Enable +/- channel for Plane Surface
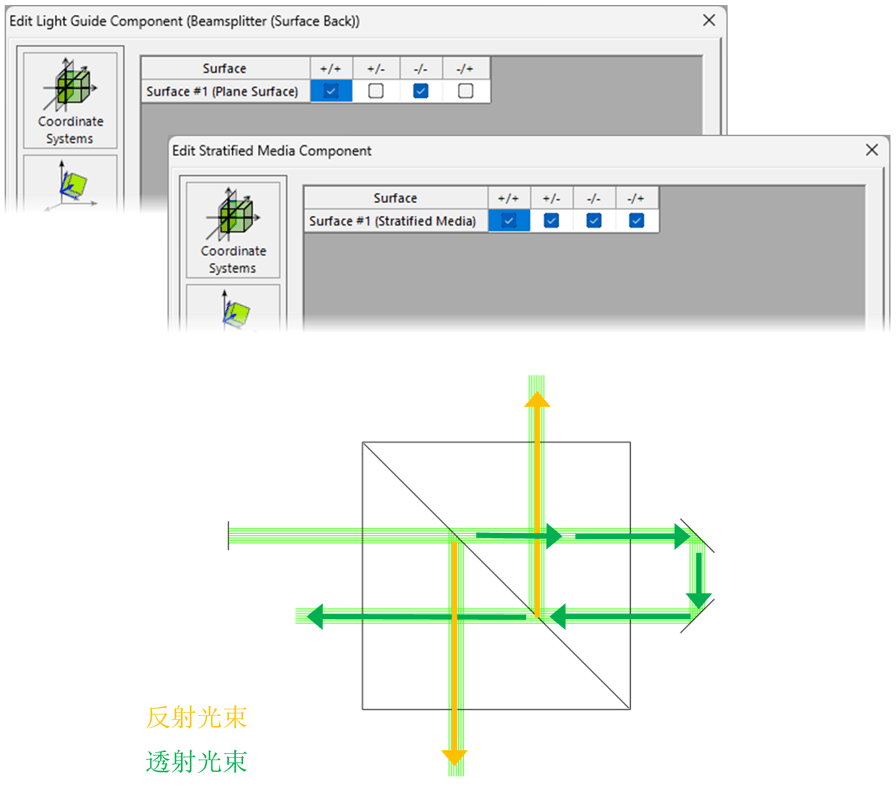Screen dimensions: 896x788 pos(376,91)
